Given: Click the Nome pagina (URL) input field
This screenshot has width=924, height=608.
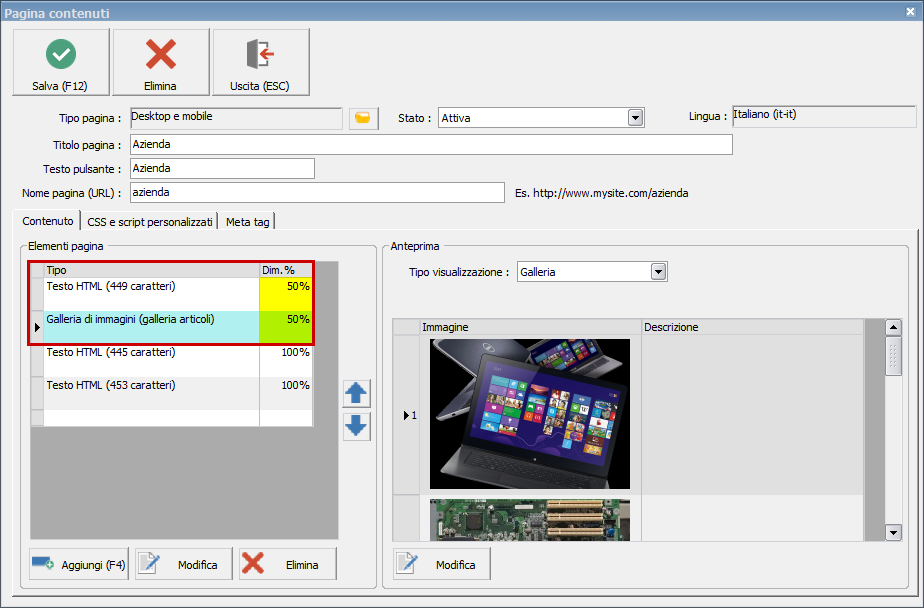Looking at the screenshot, I should click(316, 192).
